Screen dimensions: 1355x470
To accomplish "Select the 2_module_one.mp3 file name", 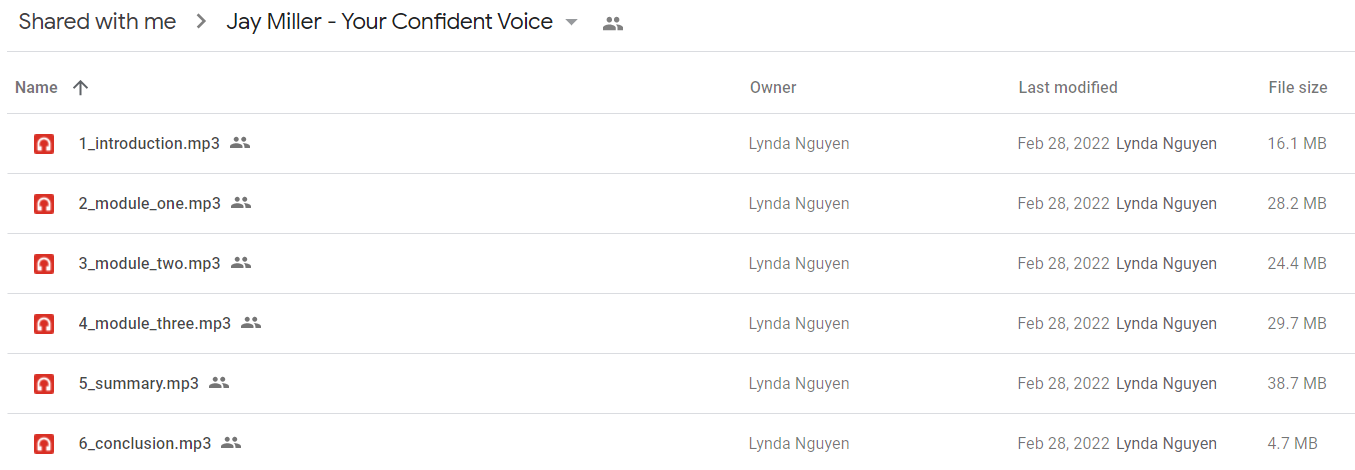I will point(150,203).
